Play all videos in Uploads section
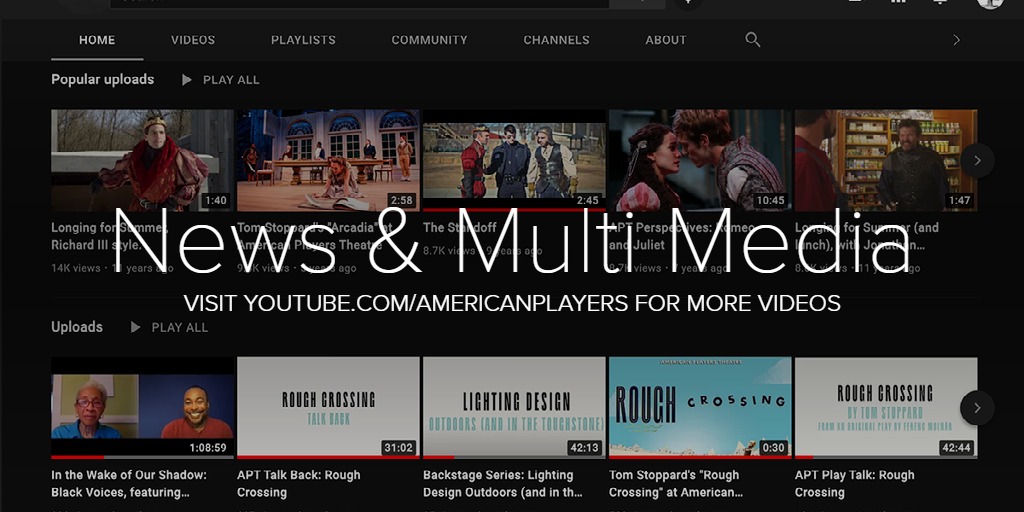The image size is (1024, 512). pos(170,327)
